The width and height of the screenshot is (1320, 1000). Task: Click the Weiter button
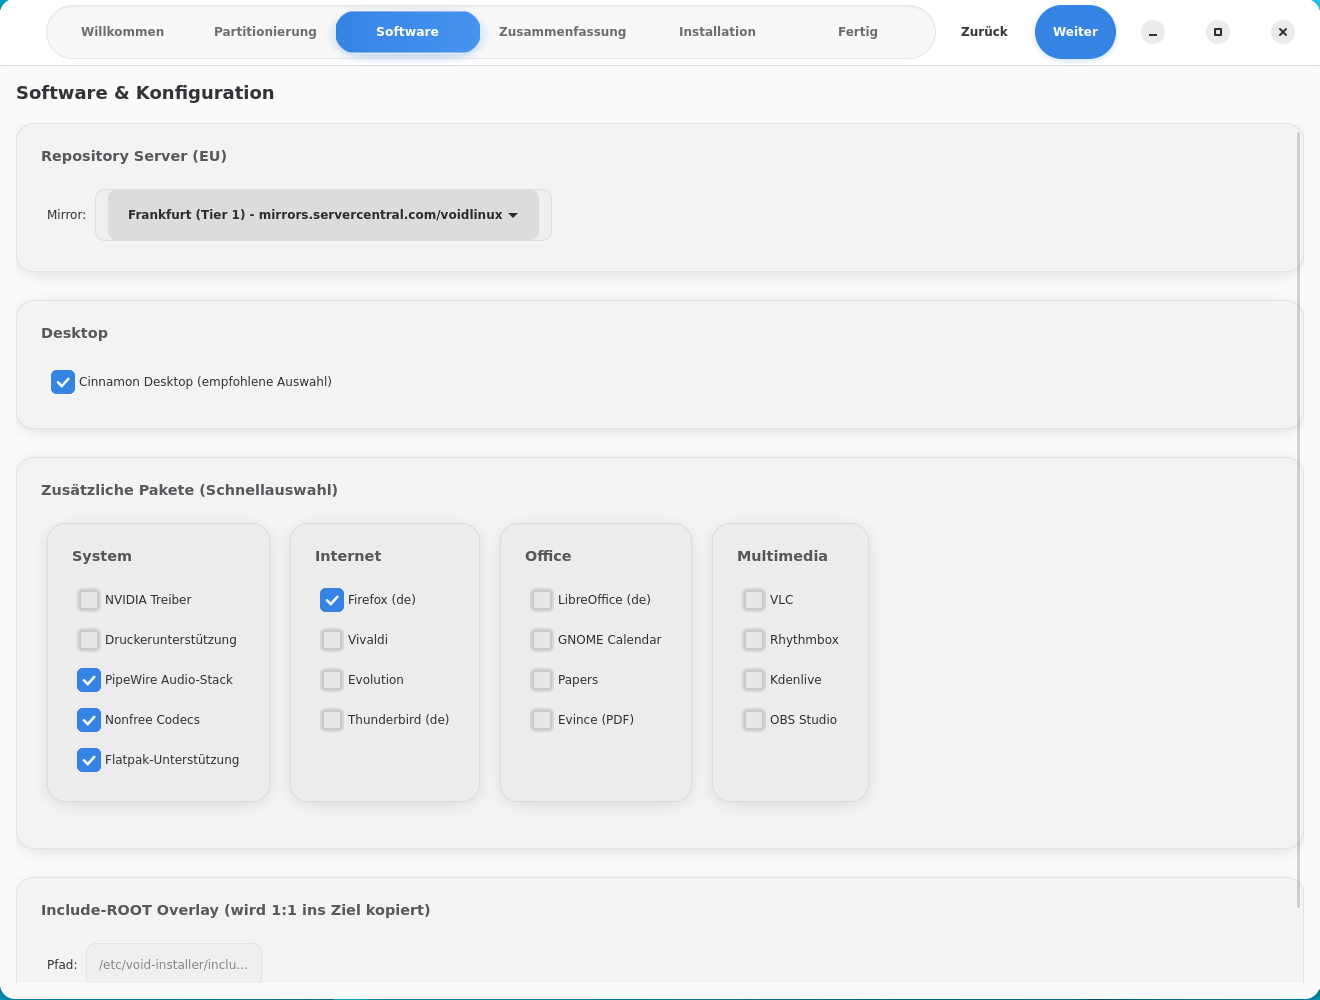click(1075, 32)
